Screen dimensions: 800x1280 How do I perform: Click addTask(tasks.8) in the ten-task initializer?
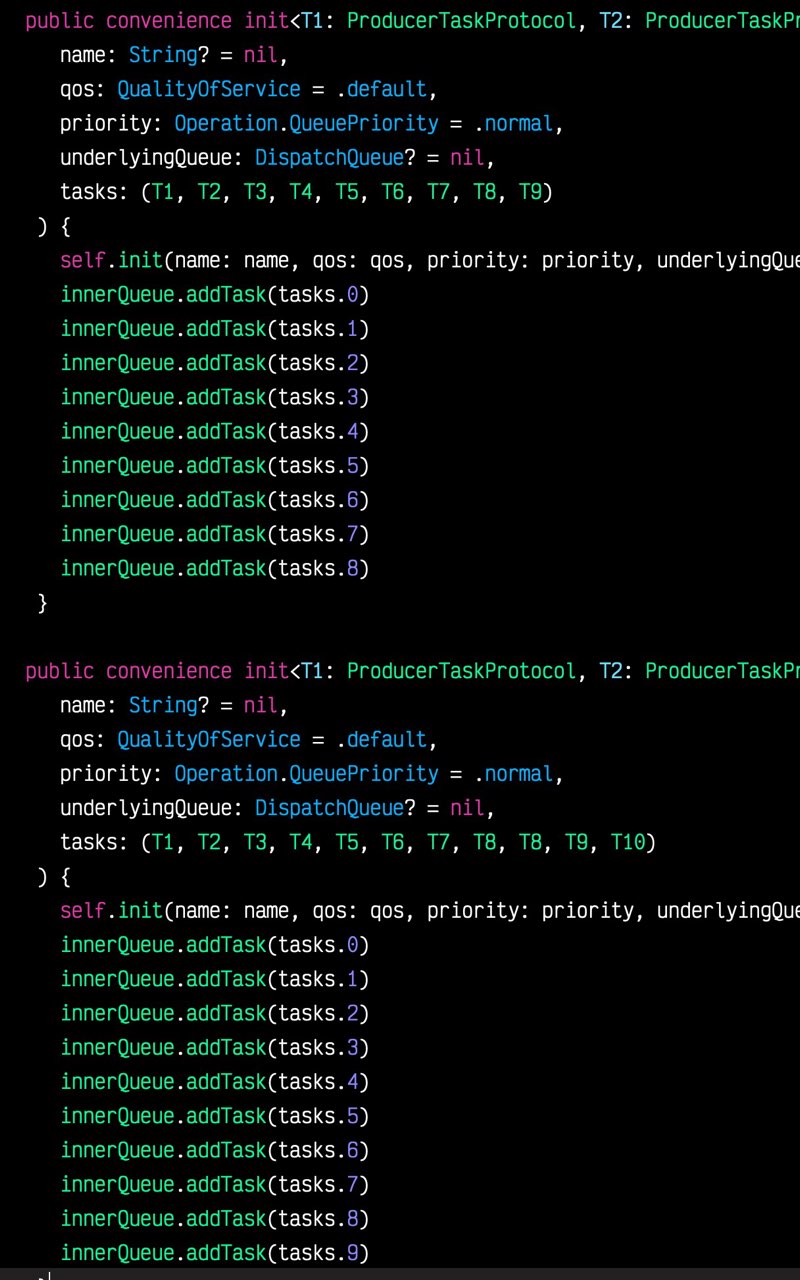tap(278, 1218)
